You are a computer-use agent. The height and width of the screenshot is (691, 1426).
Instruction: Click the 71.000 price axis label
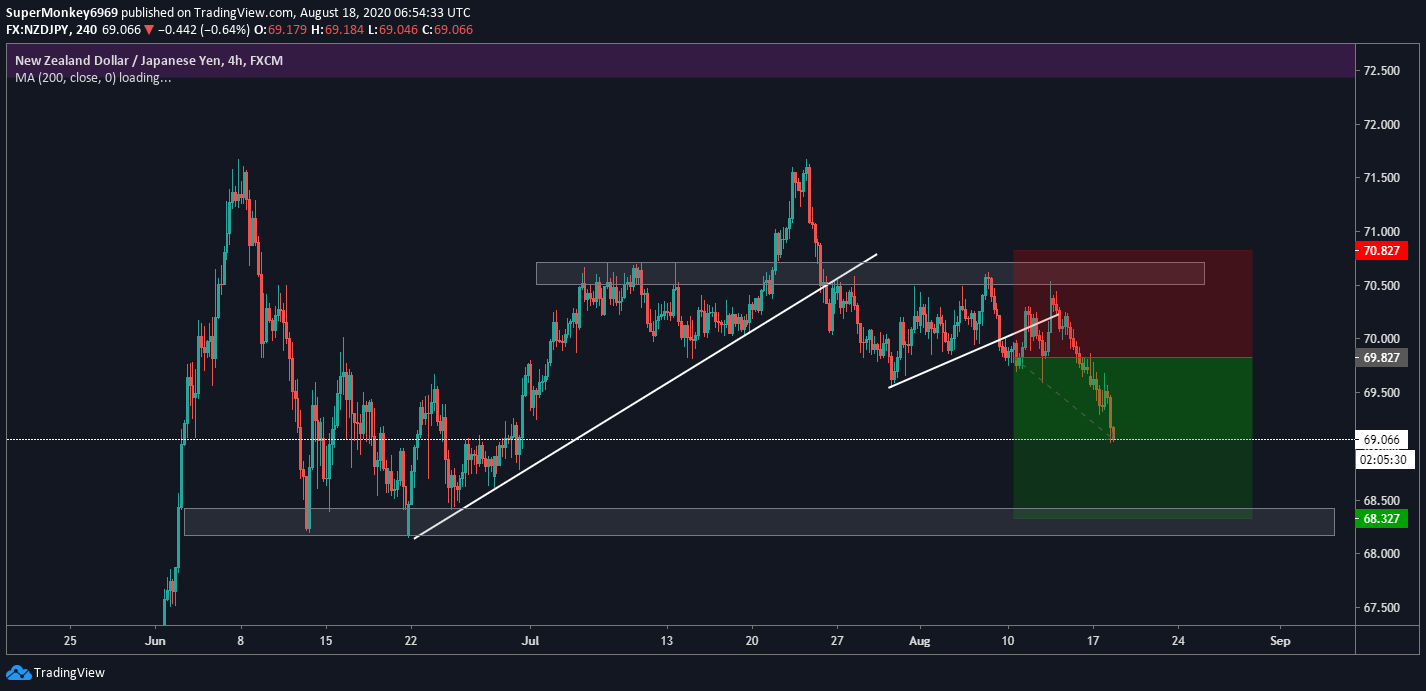tap(1380, 232)
